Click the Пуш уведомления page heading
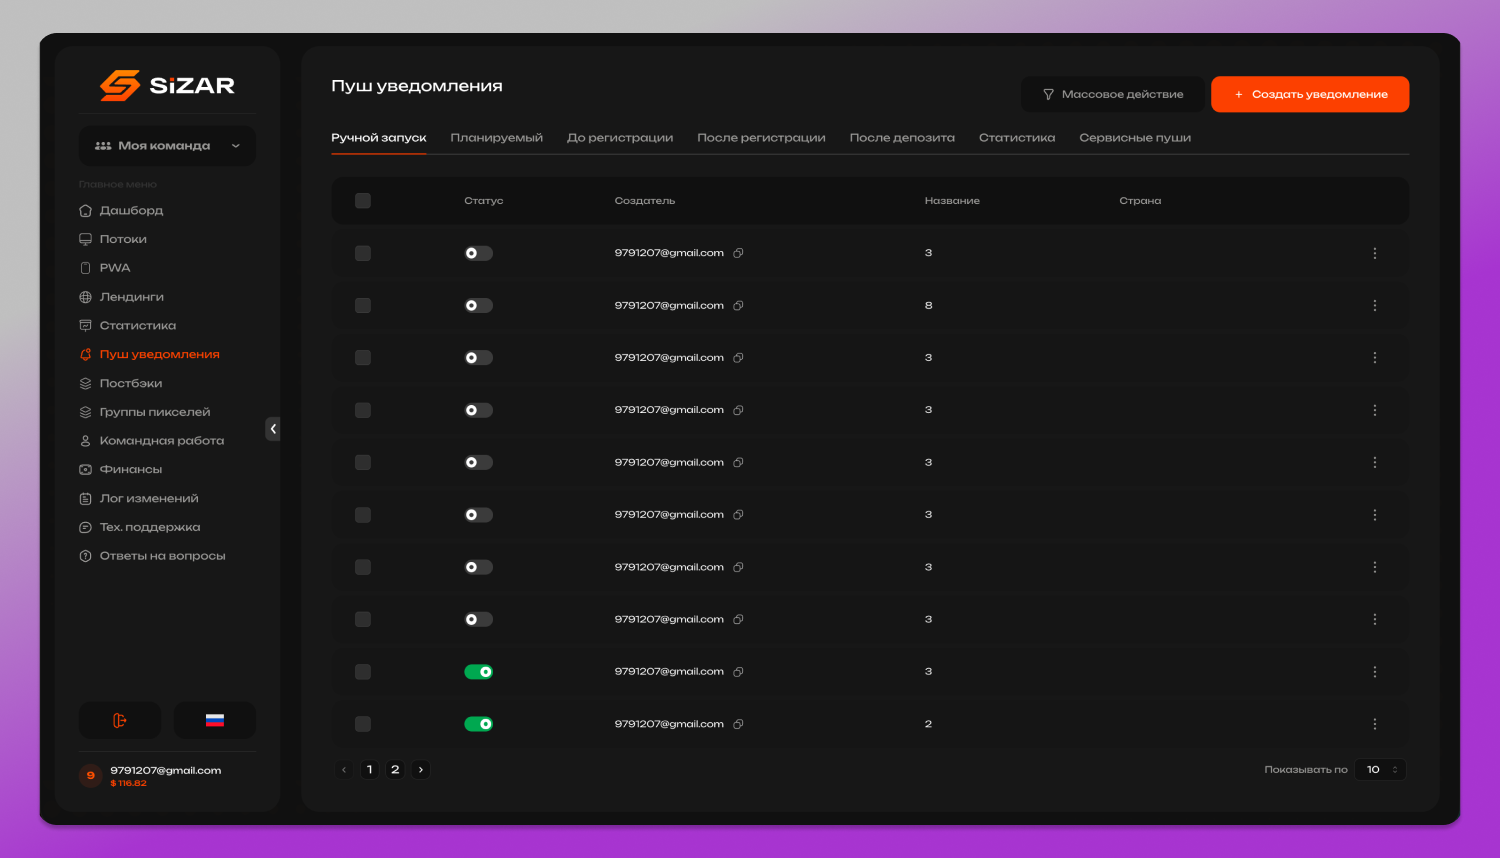 [x=417, y=86]
